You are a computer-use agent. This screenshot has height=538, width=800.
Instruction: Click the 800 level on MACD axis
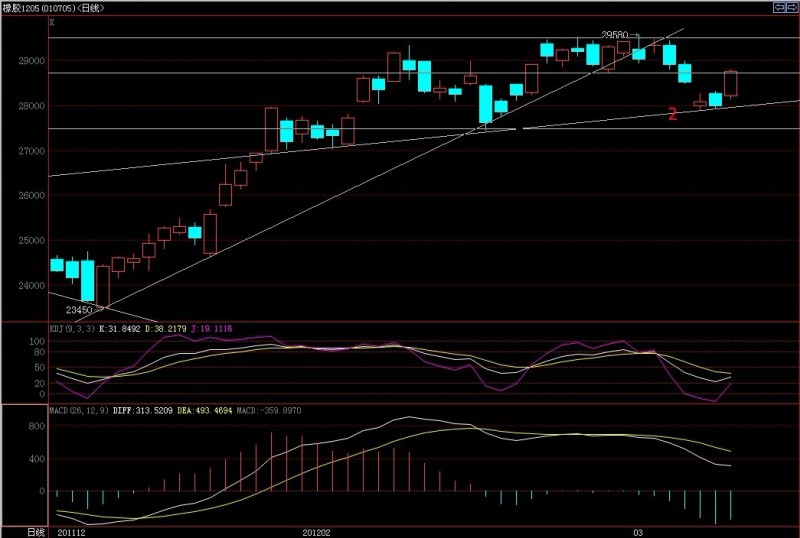point(38,426)
